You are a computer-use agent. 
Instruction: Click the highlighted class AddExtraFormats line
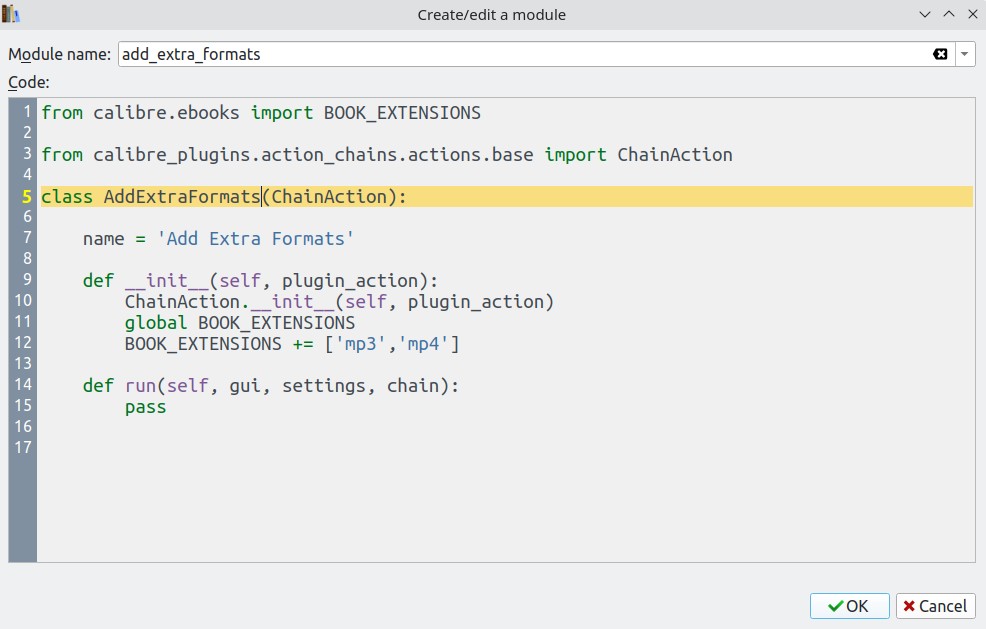click(x=224, y=197)
